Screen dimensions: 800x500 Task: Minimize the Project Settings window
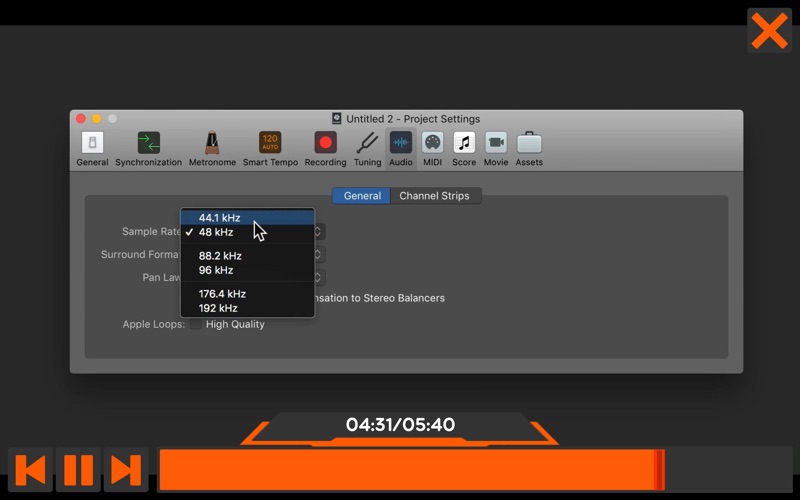[x=96, y=119]
